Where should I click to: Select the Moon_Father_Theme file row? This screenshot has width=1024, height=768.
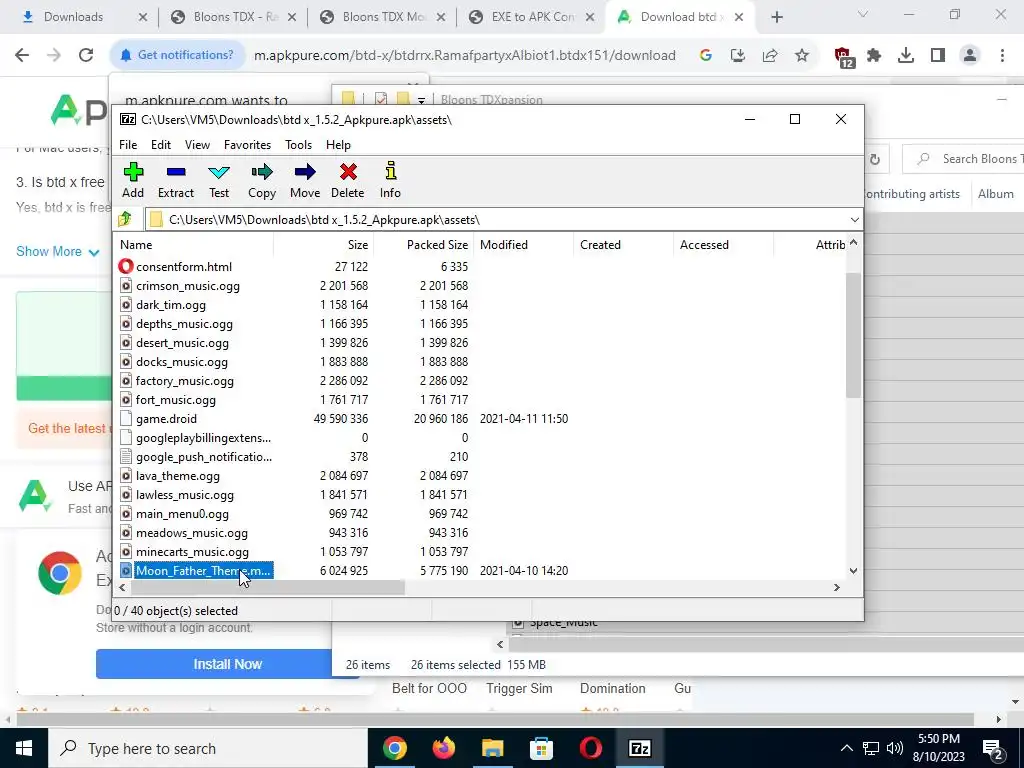(x=481, y=571)
